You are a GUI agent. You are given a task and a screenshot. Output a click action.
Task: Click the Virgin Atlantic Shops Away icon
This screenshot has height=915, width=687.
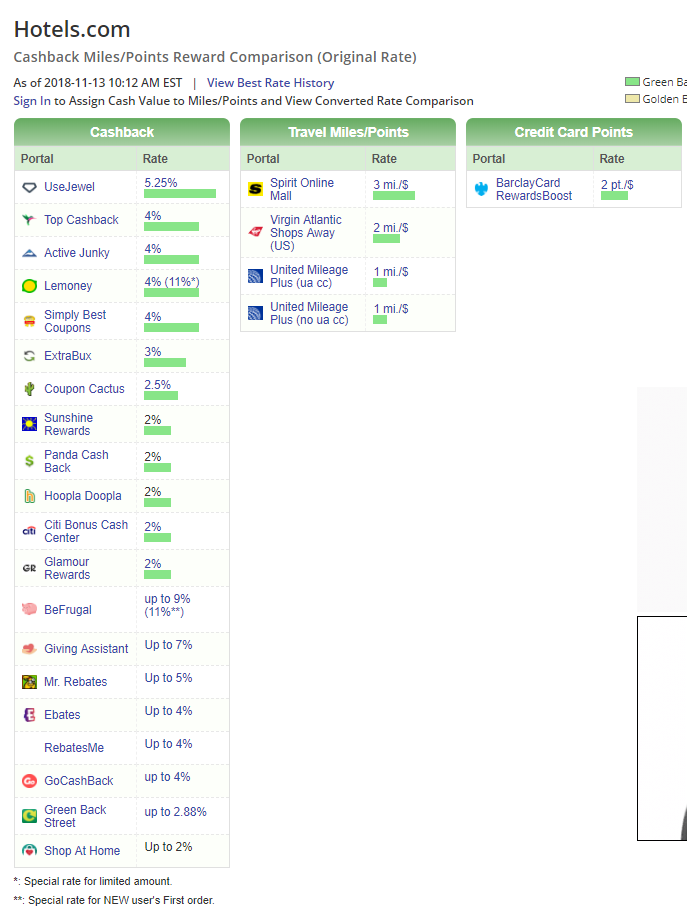tap(256, 232)
